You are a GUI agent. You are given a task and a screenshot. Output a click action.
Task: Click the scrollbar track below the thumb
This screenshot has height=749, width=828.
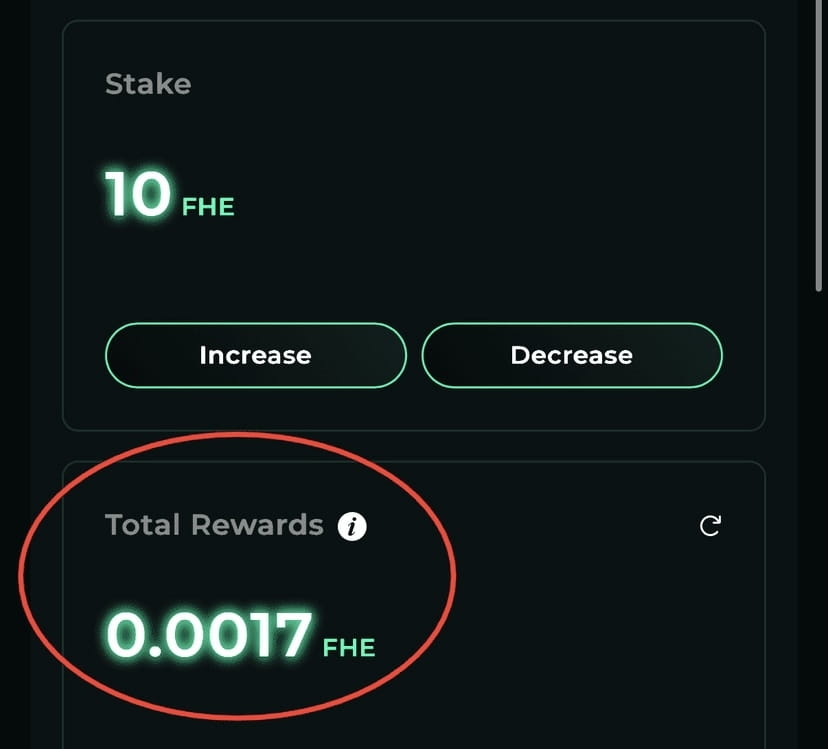coord(819,520)
